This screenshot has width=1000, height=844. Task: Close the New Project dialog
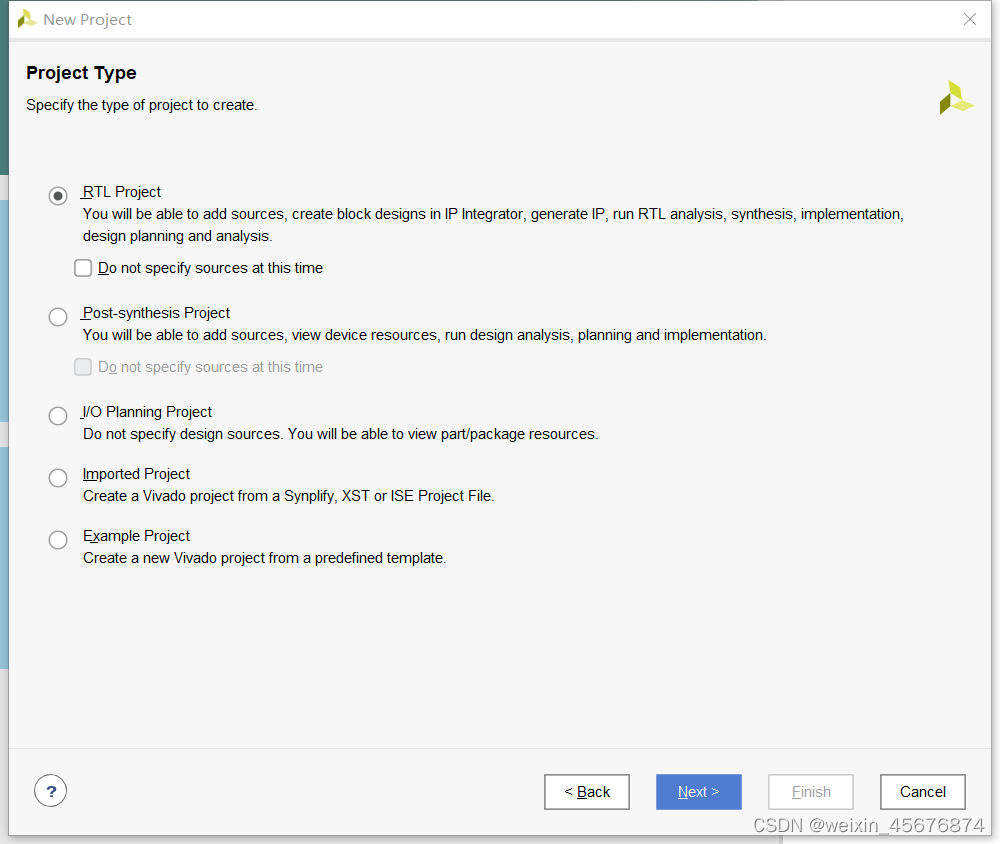point(969,19)
